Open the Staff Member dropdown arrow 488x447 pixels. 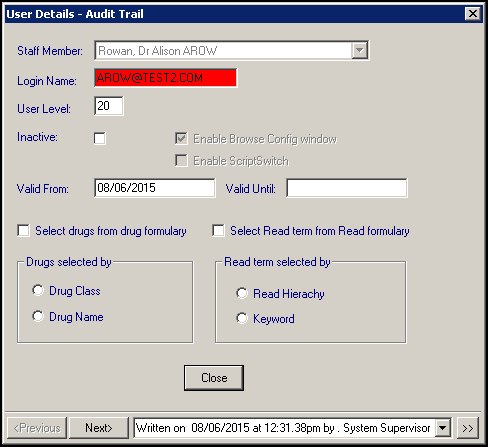359,51
